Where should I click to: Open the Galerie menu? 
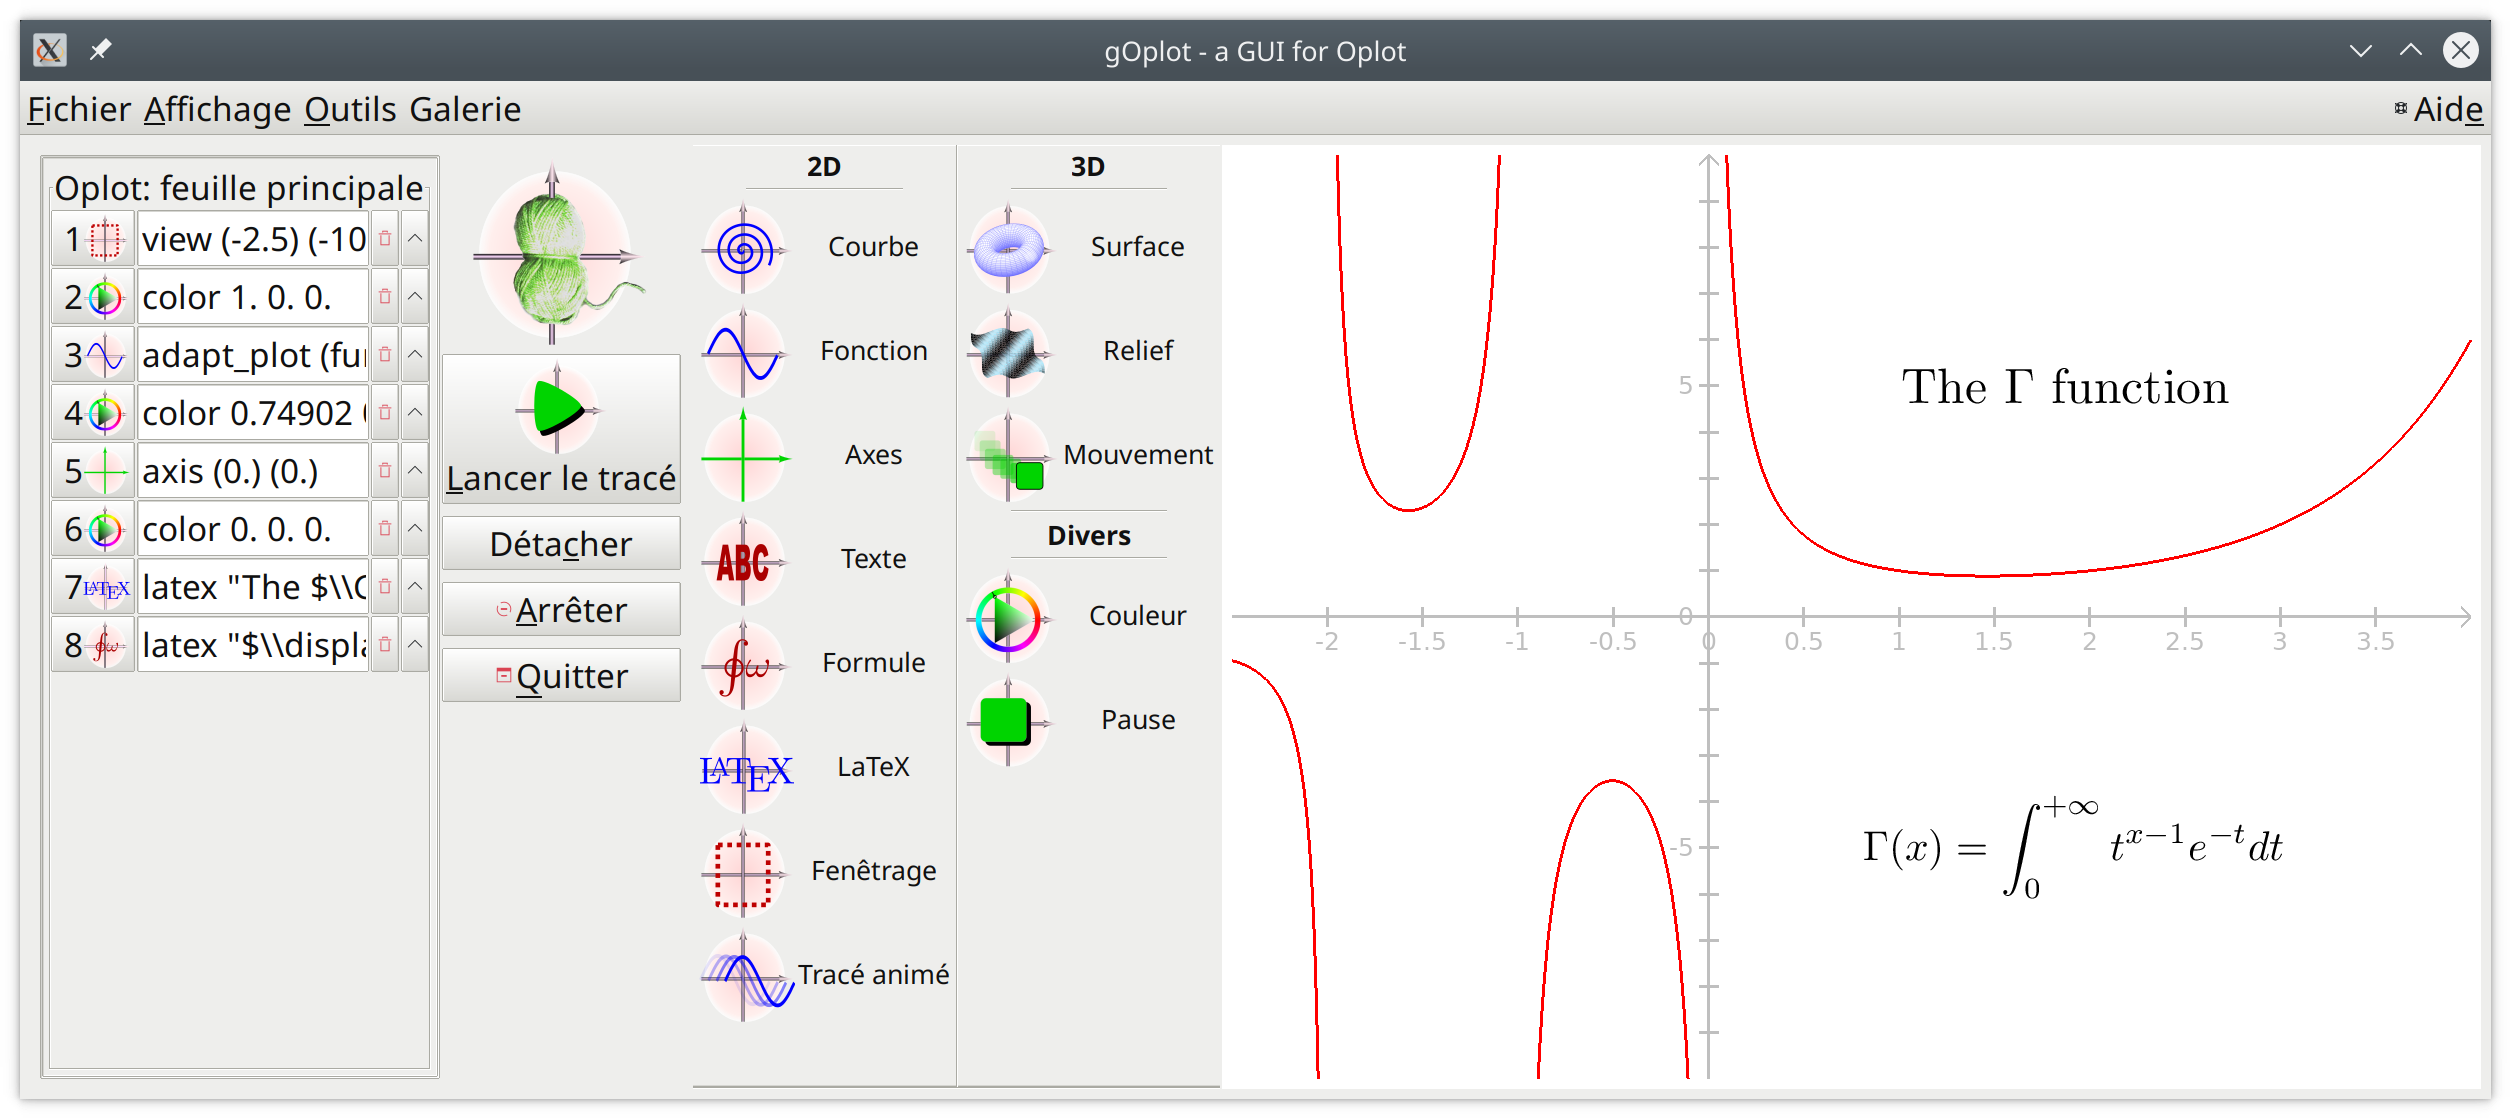click(465, 109)
